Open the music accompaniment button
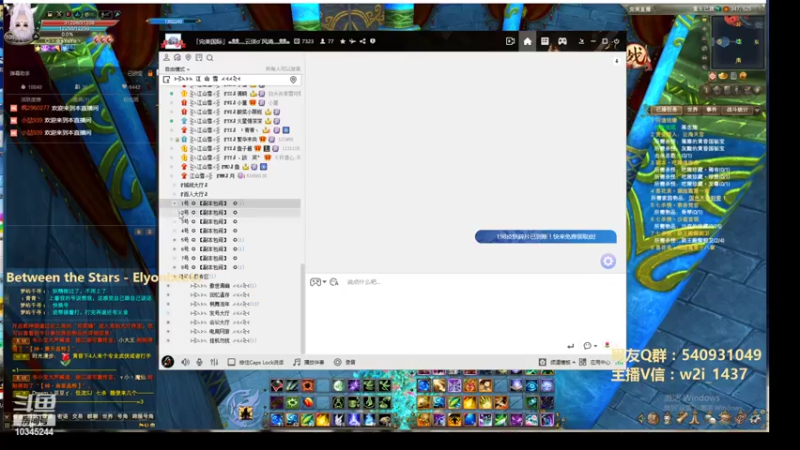 click(309, 362)
